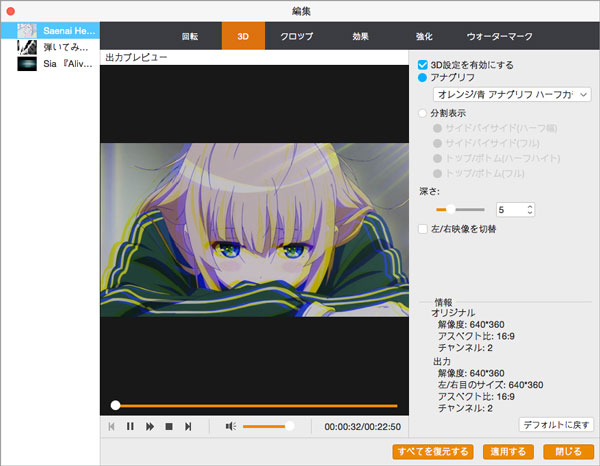Click the anime video preview image

pyautogui.click(x=254, y=230)
